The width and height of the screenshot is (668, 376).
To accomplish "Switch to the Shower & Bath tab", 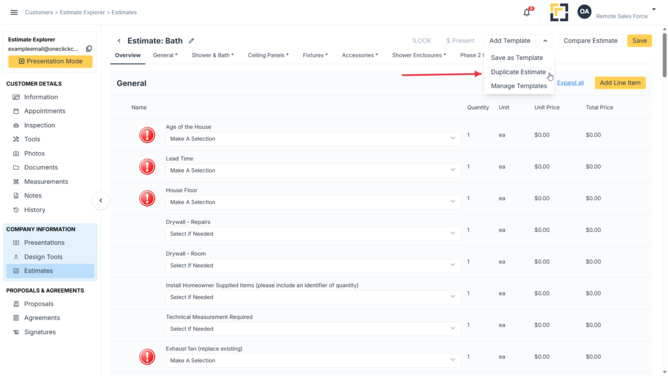I will pyautogui.click(x=213, y=55).
